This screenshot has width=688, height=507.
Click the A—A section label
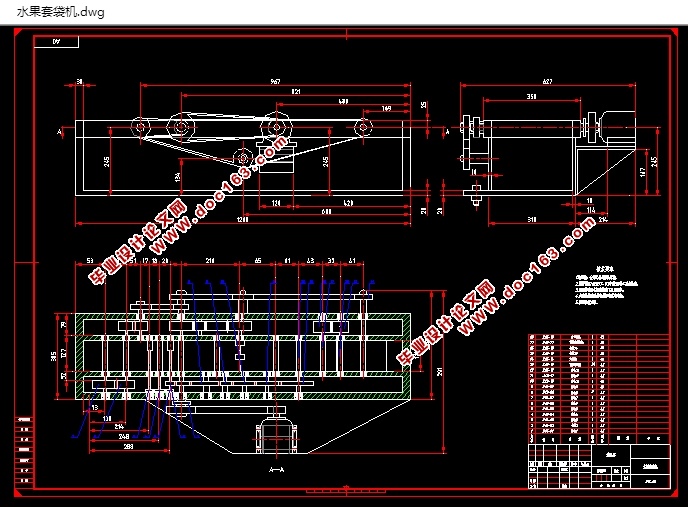pos(276,470)
